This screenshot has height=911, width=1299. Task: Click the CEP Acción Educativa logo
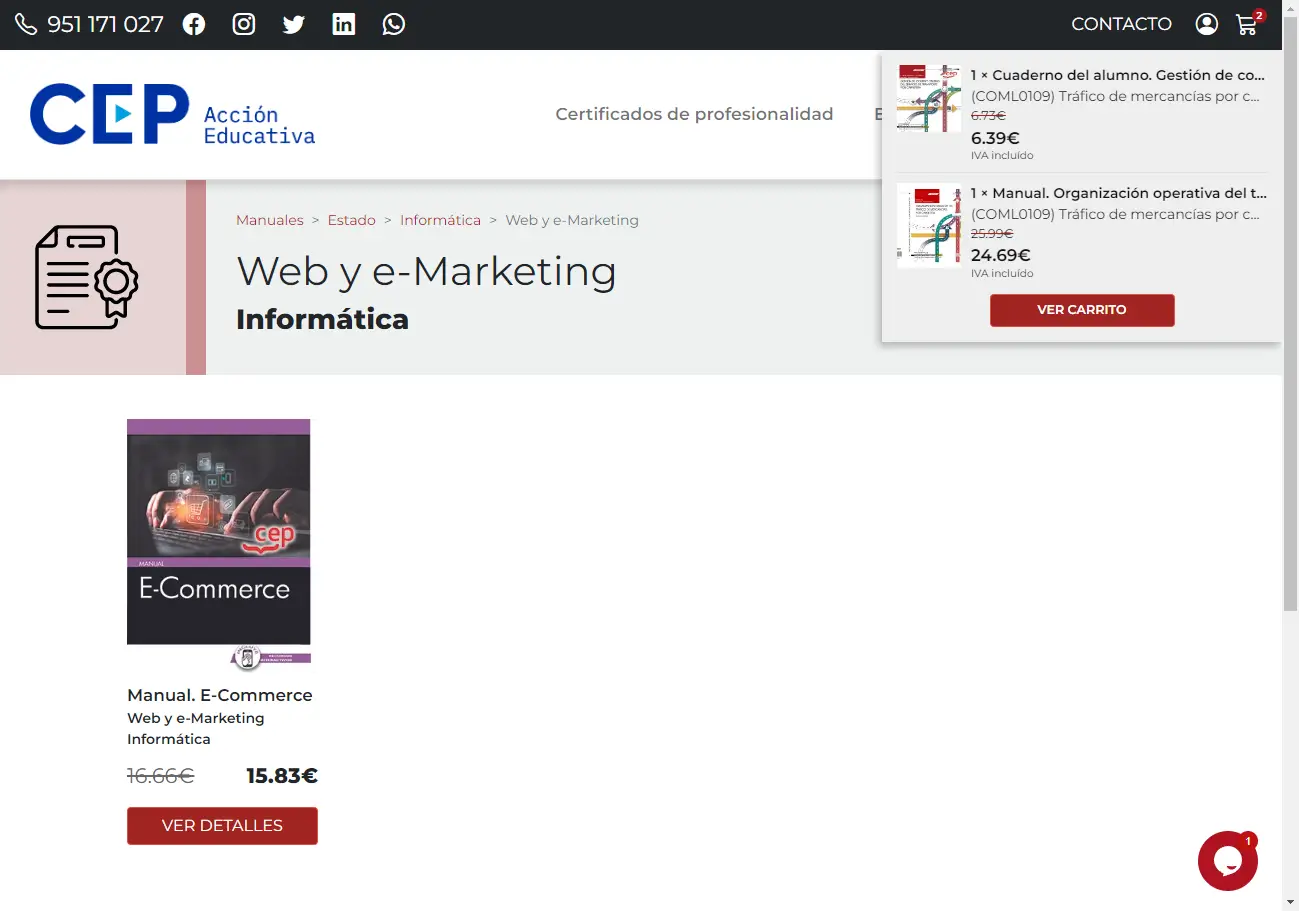172,115
